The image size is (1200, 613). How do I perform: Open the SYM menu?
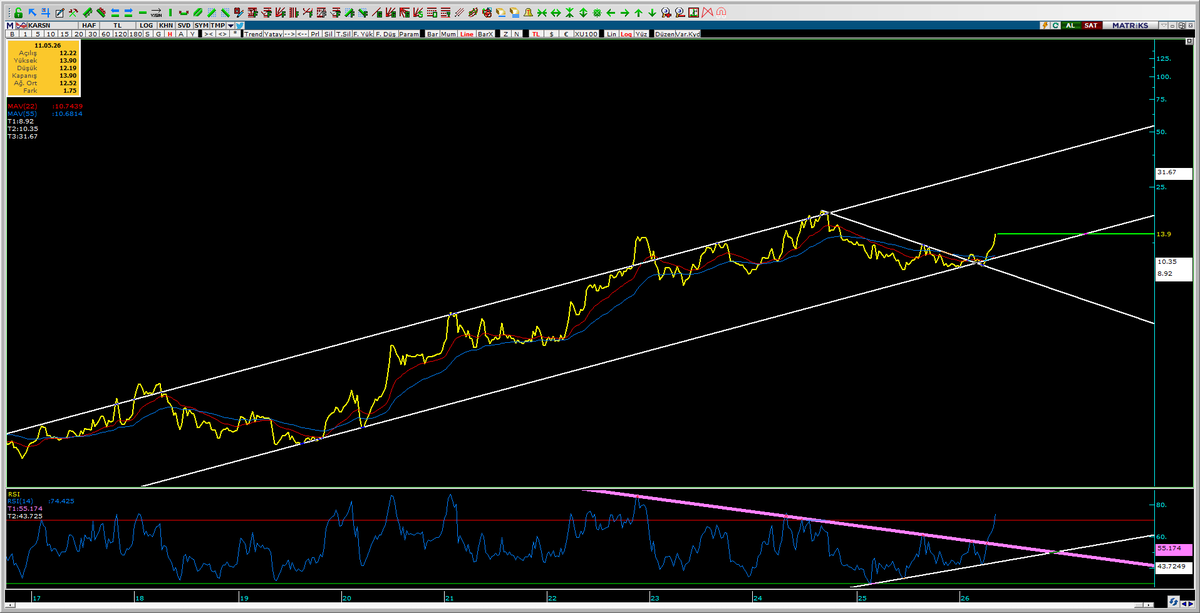pos(202,24)
